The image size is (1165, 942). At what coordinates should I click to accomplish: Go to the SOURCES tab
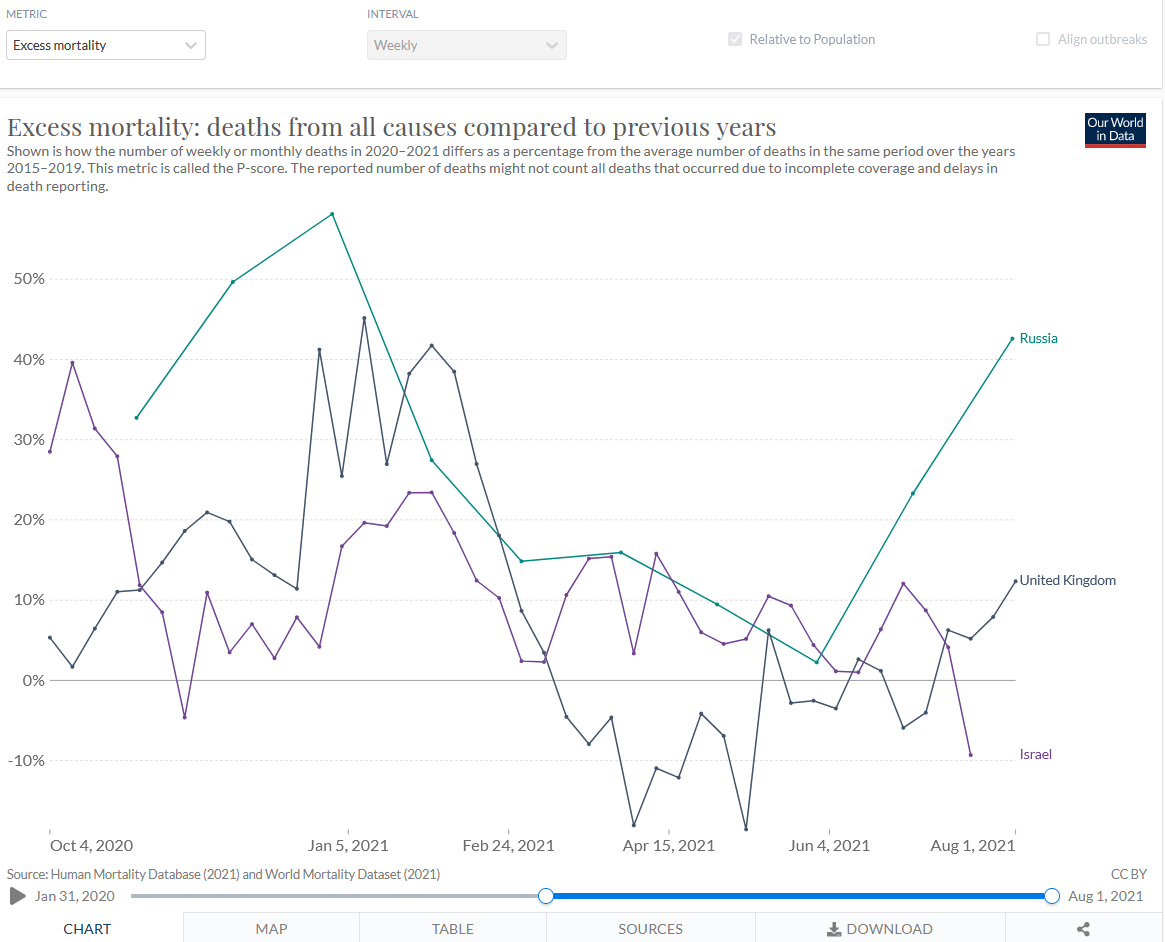650,929
